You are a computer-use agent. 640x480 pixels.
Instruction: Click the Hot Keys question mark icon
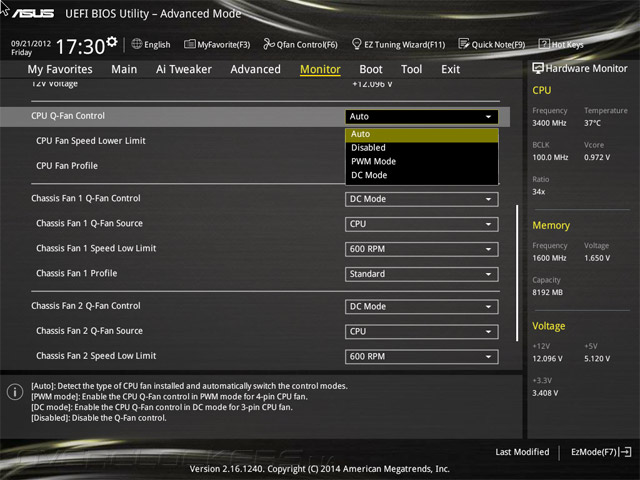544,44
